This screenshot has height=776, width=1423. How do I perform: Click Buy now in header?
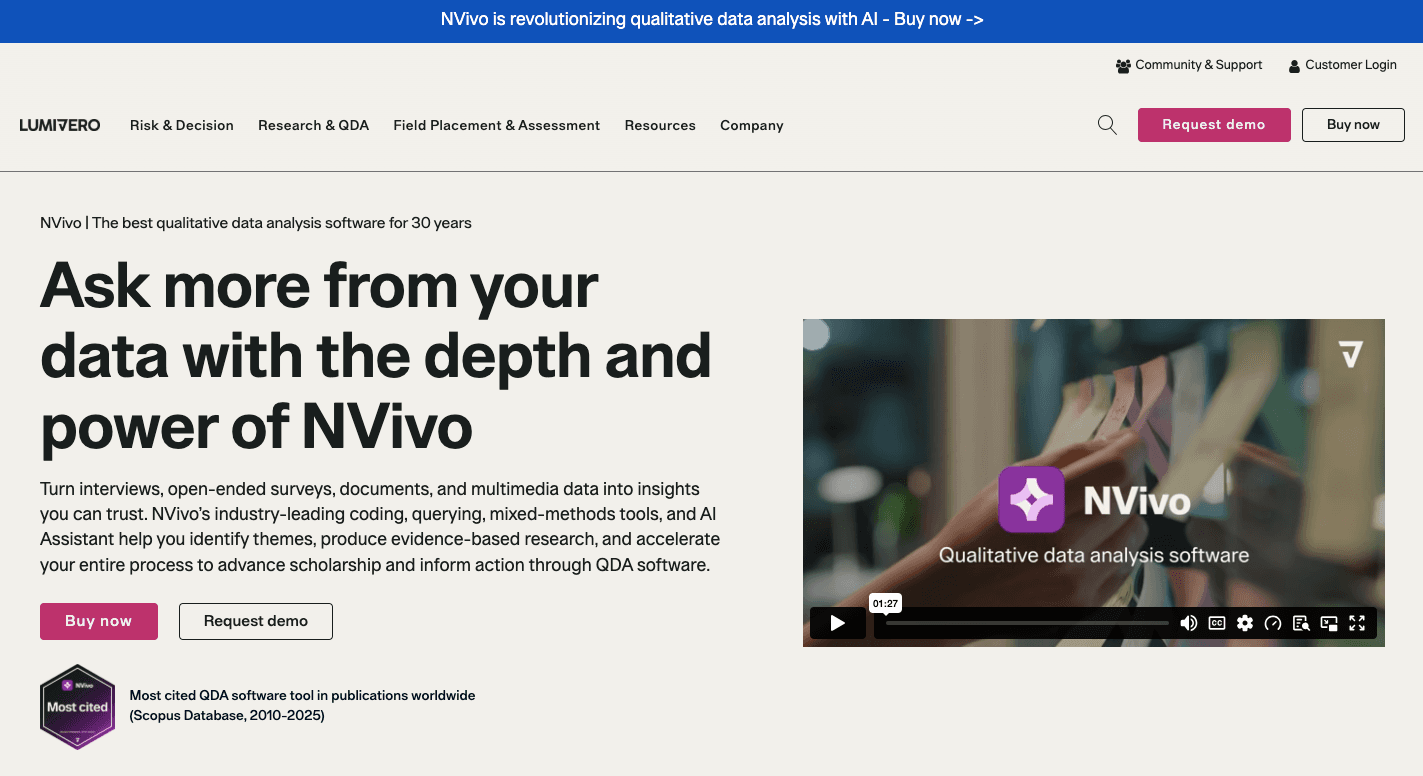(1353, 125)
